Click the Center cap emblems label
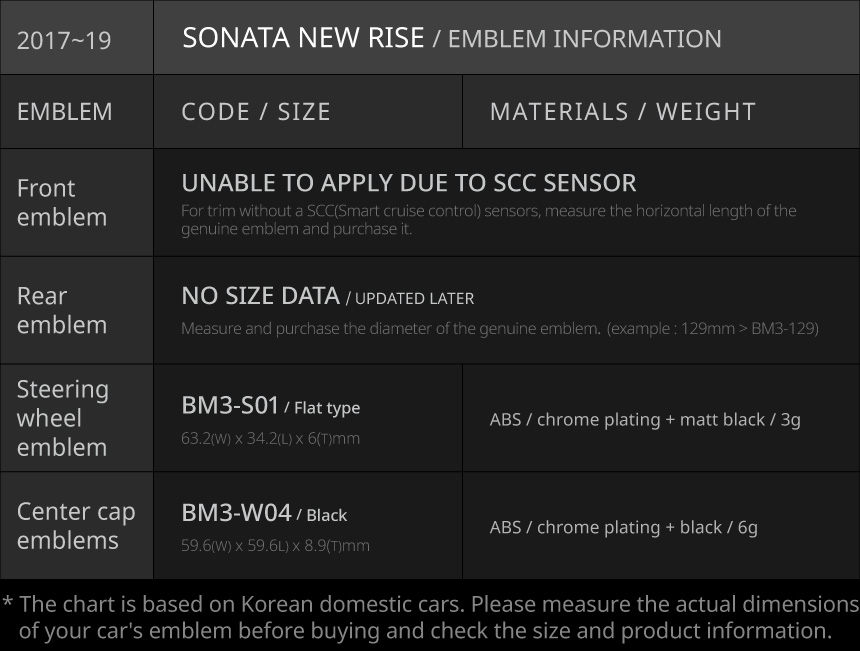The image size is (860, 651). (x=76, y=526)
